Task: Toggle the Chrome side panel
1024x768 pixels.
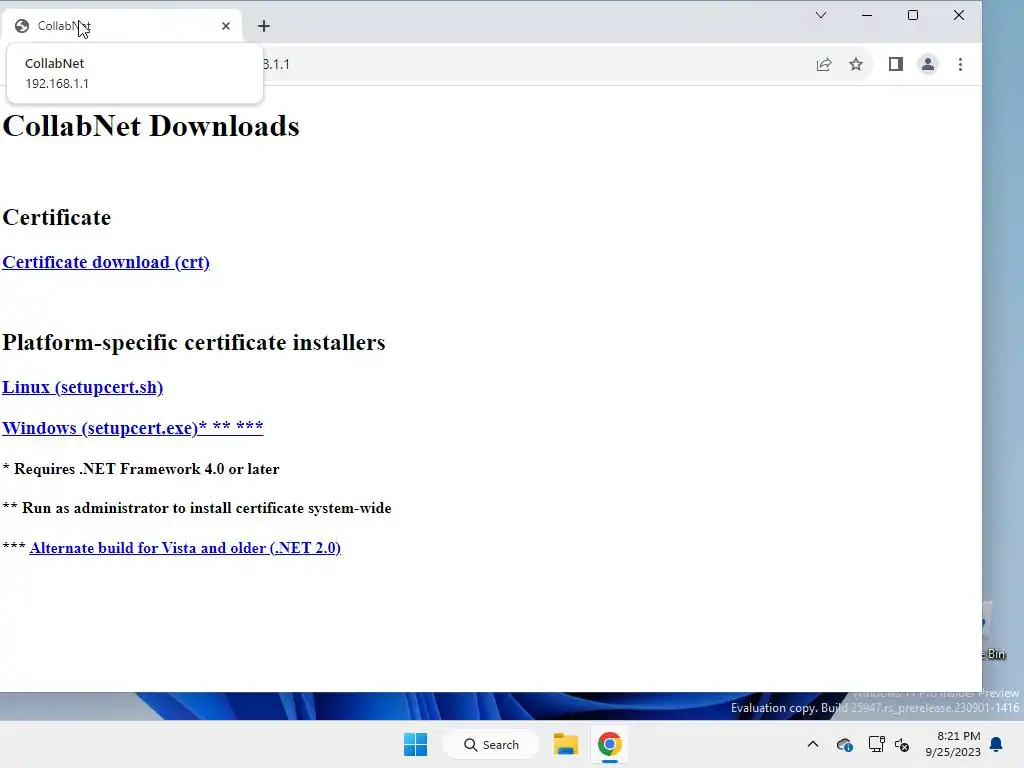Action: pos(895,64)
